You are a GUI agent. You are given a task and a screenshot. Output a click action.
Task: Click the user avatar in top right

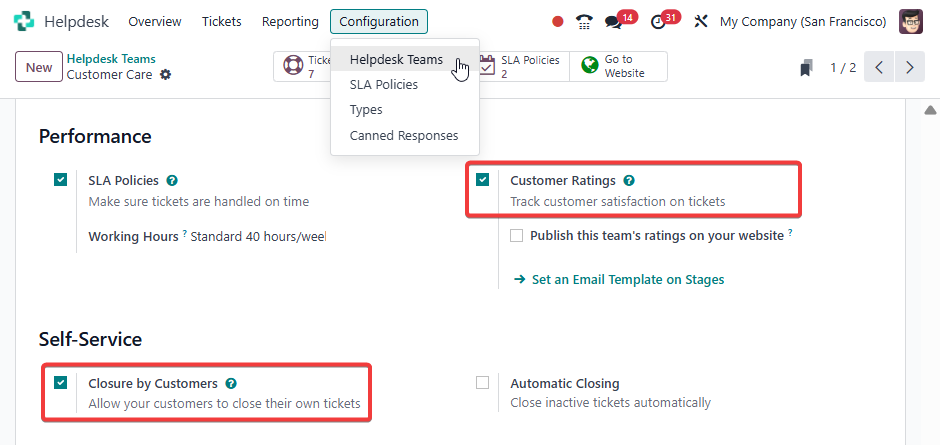910,21
